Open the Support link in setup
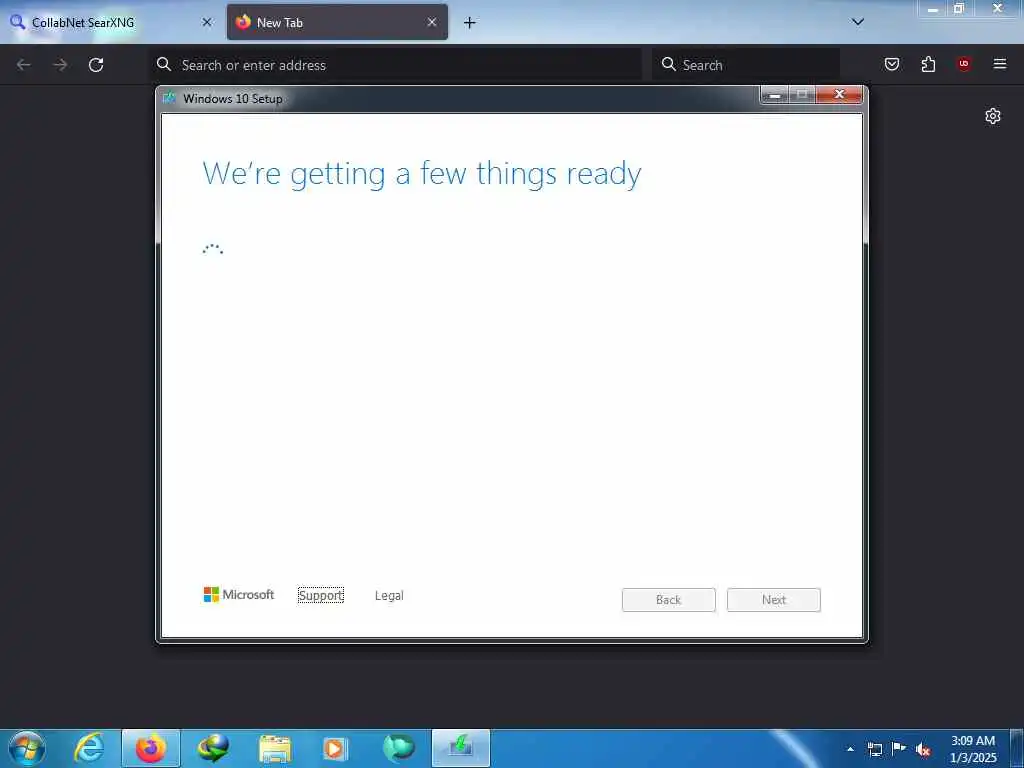 [321, 596]
